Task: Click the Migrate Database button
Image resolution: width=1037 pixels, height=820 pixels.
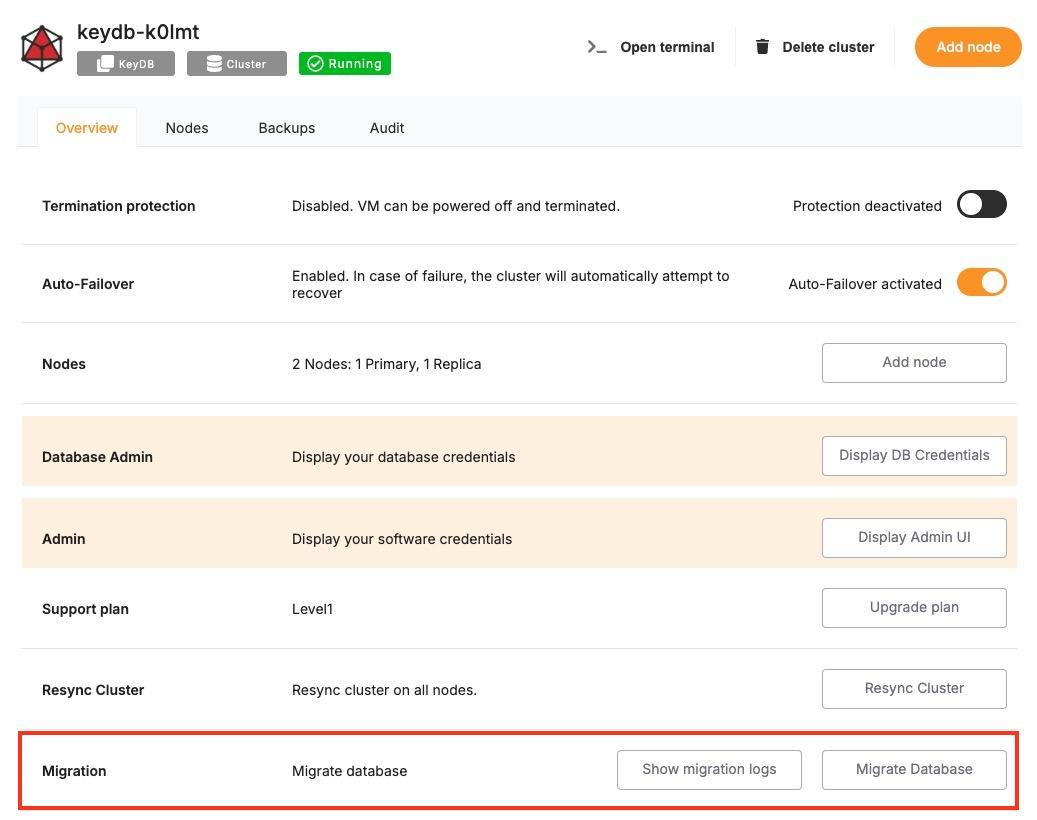Action: coord(913,769)
